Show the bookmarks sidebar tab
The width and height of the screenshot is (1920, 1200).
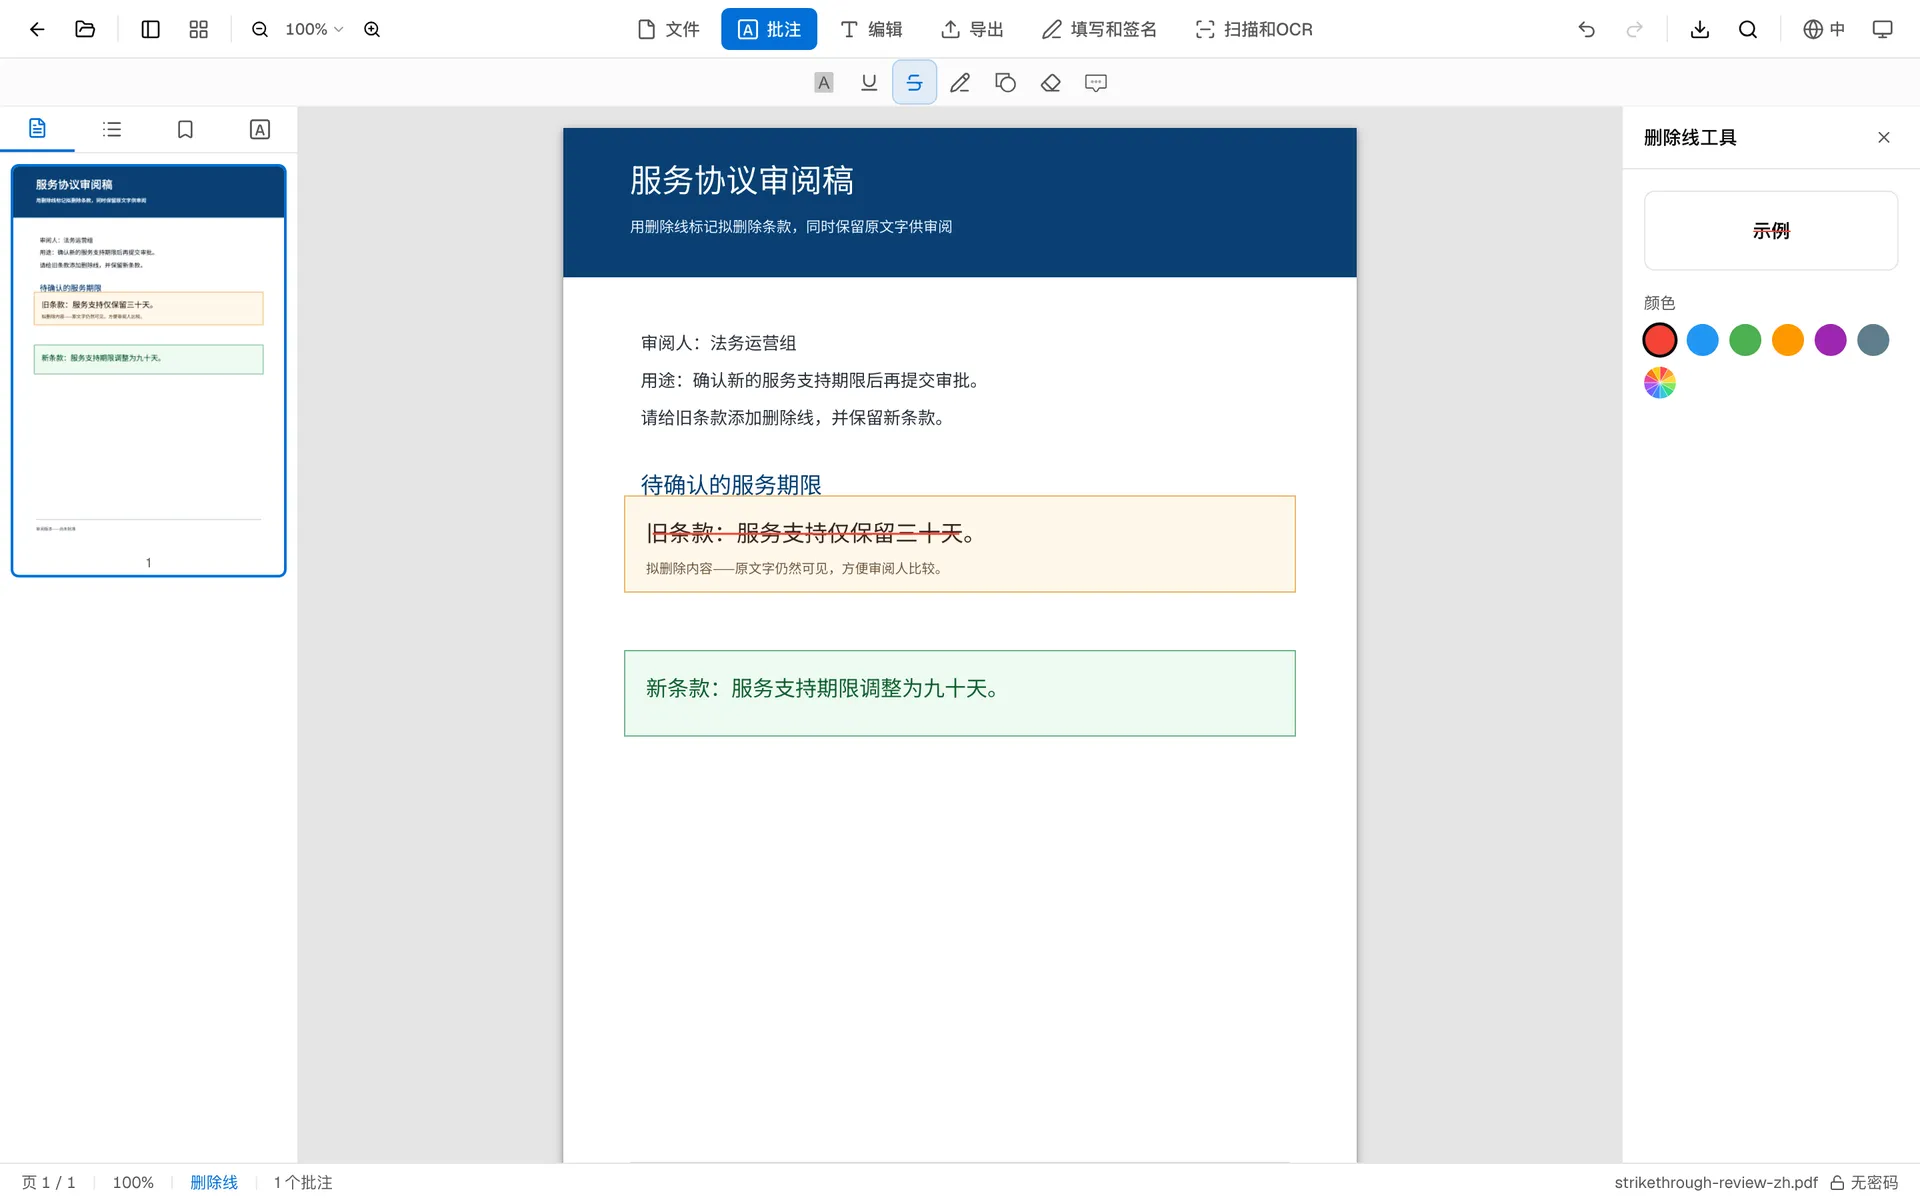click(185, 129)
